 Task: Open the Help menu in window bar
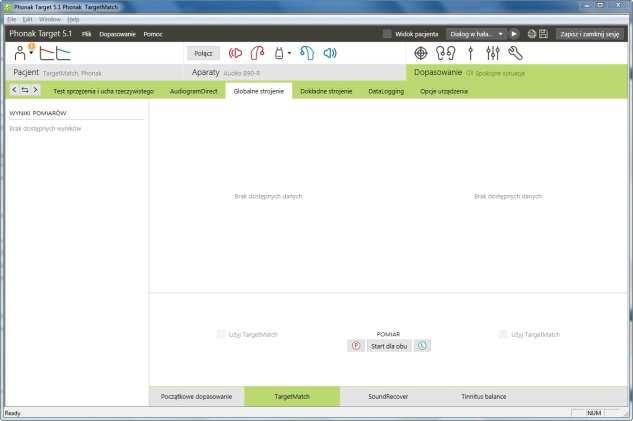[73, 19]
